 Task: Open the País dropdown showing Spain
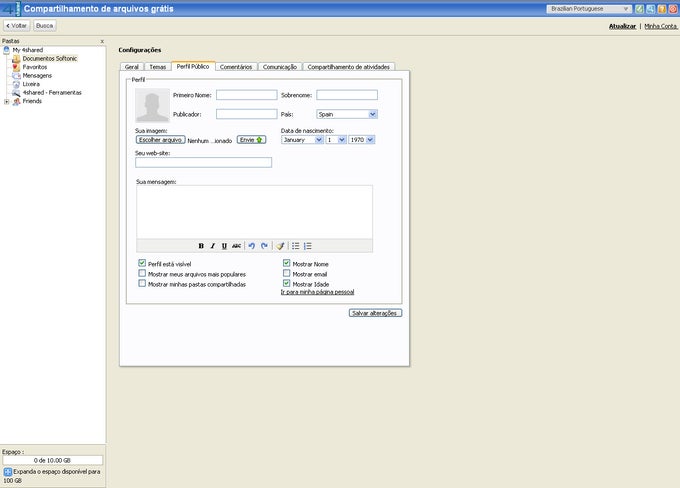click(x=347, y=114)
